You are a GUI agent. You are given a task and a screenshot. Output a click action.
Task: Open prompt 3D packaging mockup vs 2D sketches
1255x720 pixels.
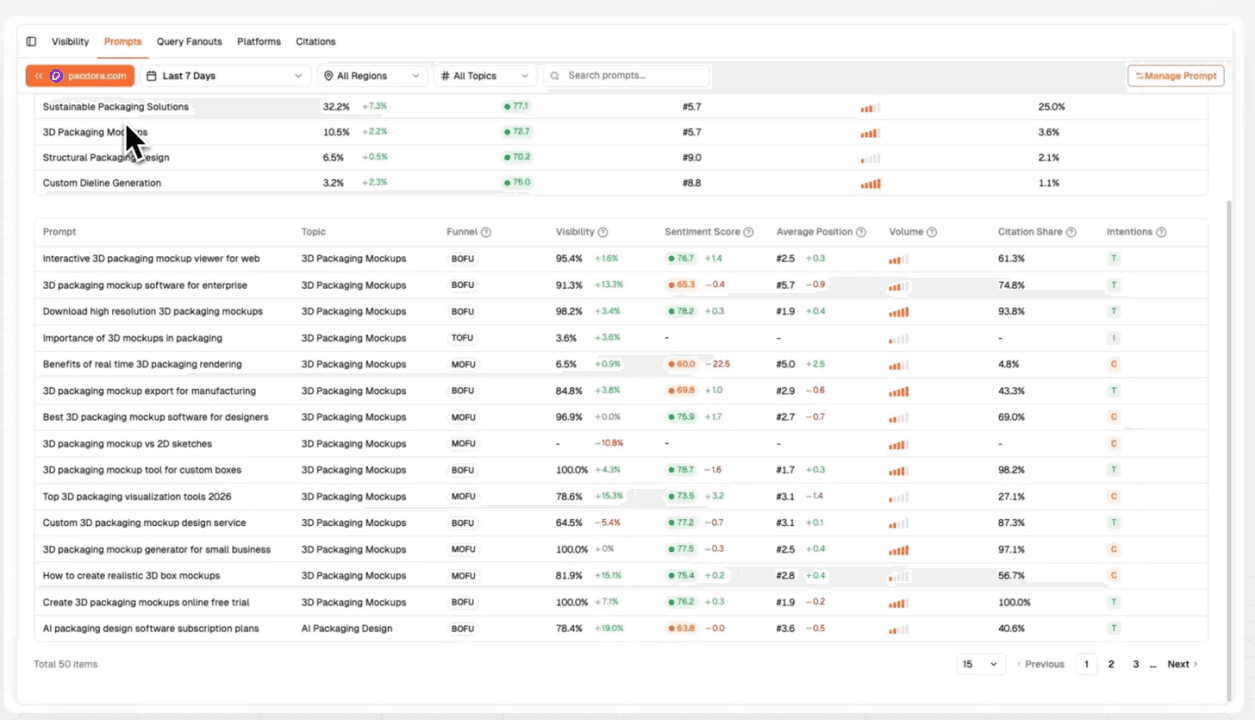127,444
